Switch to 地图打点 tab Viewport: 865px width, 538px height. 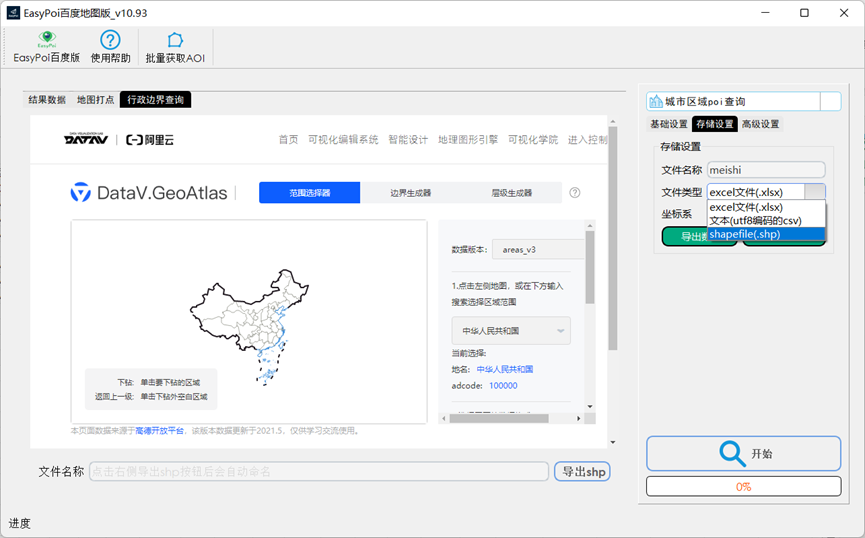tap(95, 100)
